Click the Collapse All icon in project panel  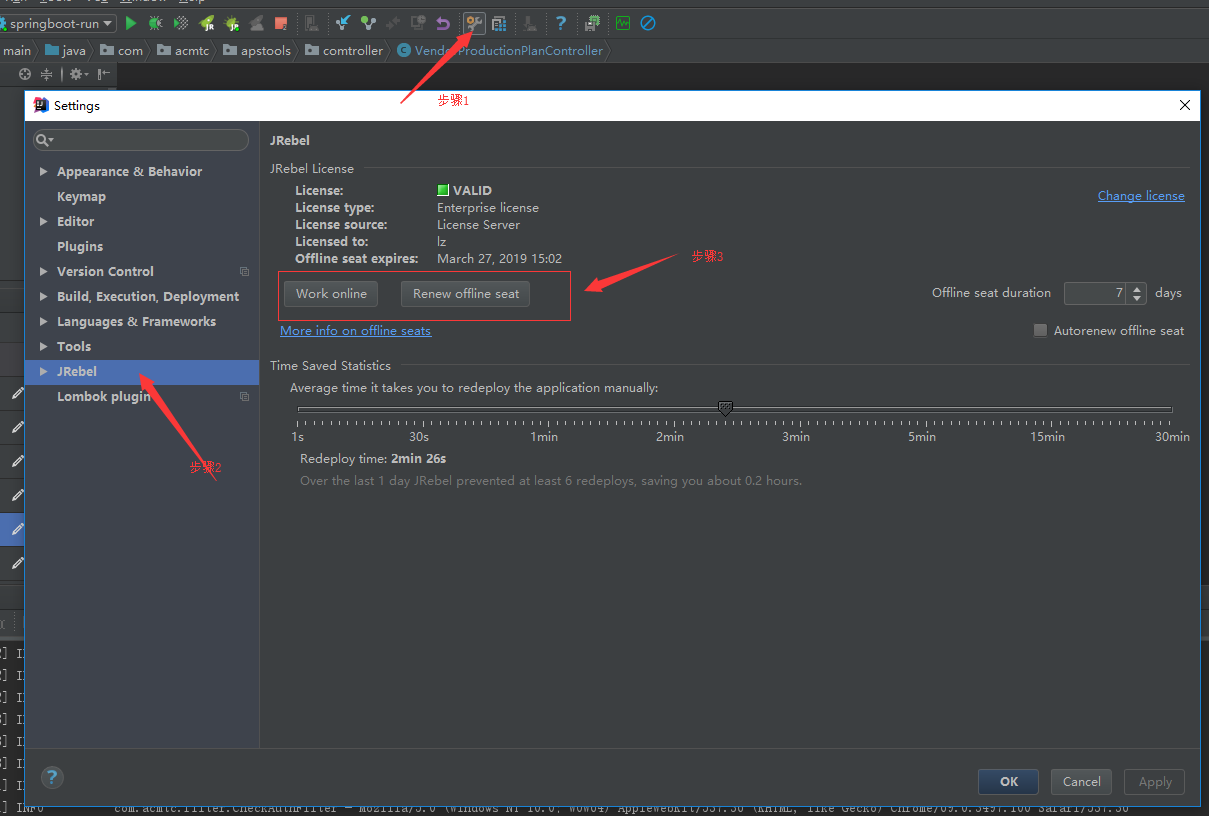(47, 74)
